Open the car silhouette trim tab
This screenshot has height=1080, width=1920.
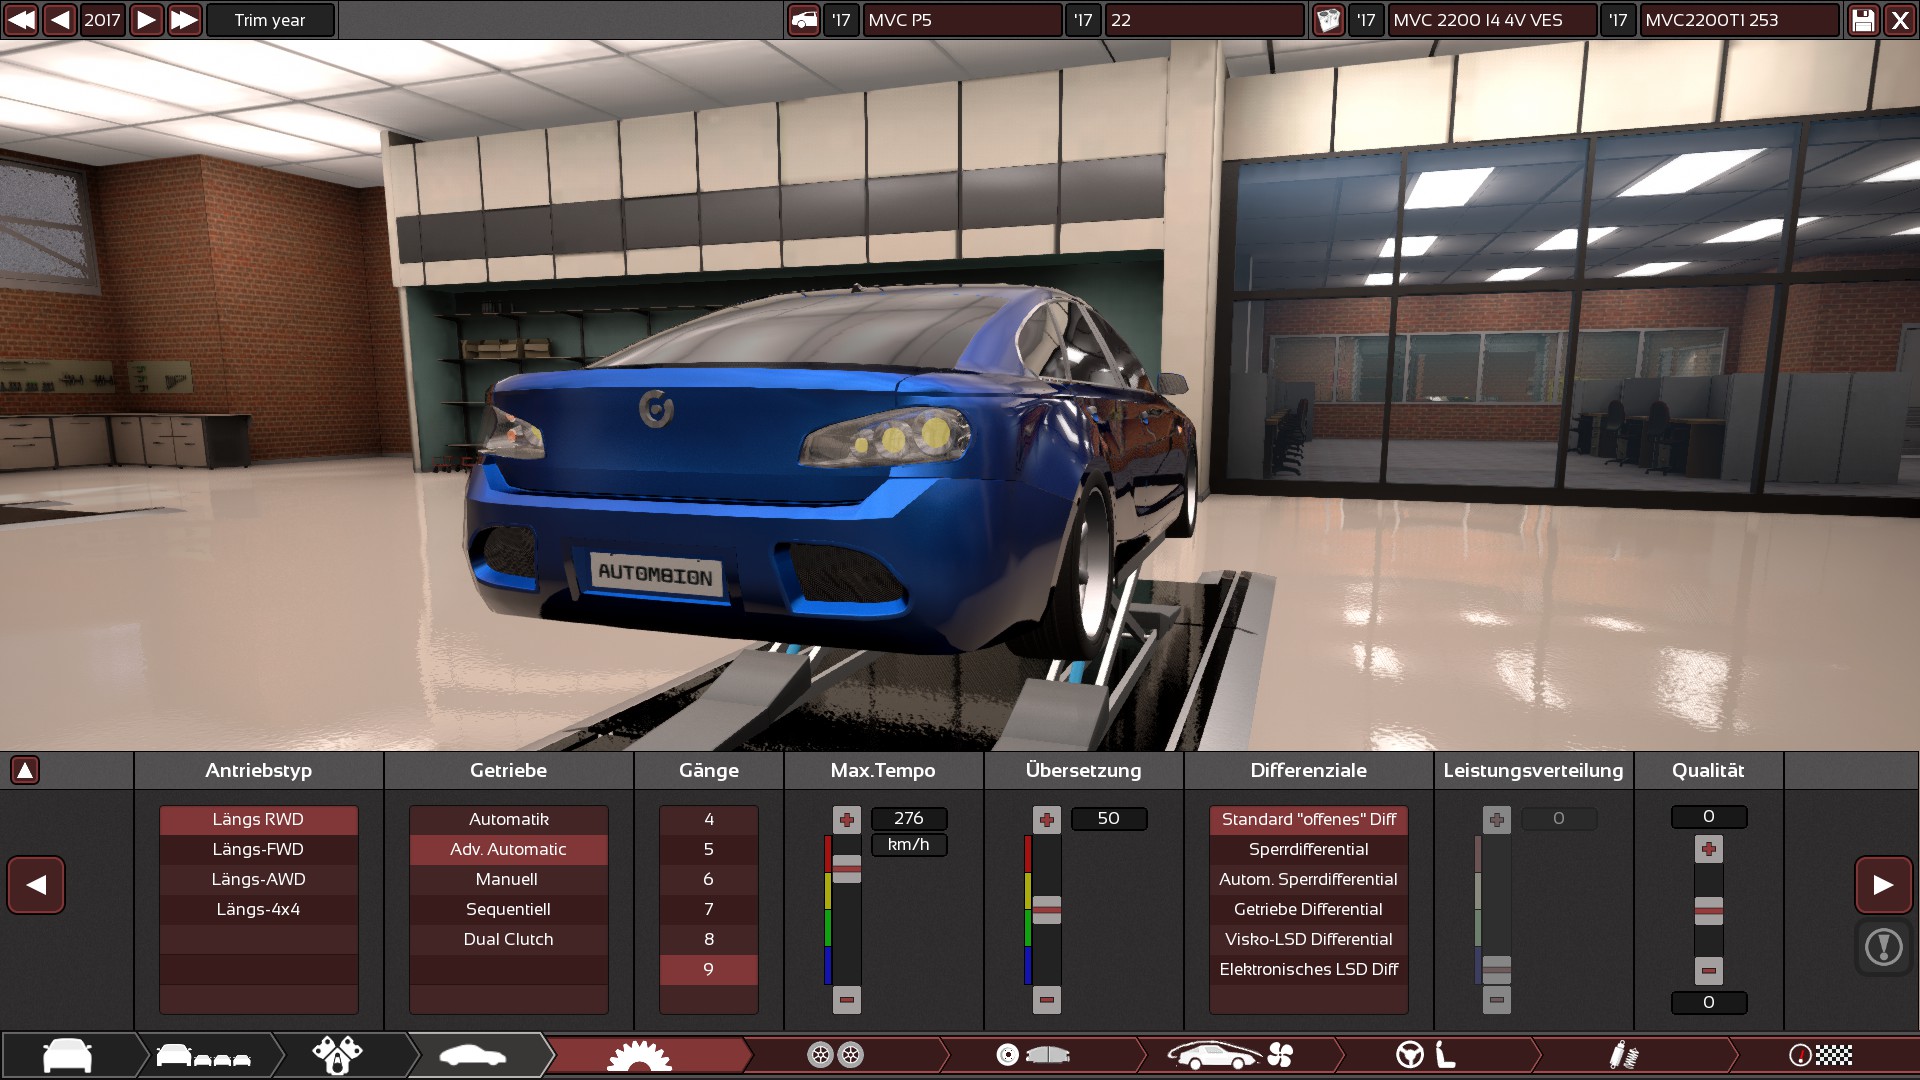point(473,1055)
